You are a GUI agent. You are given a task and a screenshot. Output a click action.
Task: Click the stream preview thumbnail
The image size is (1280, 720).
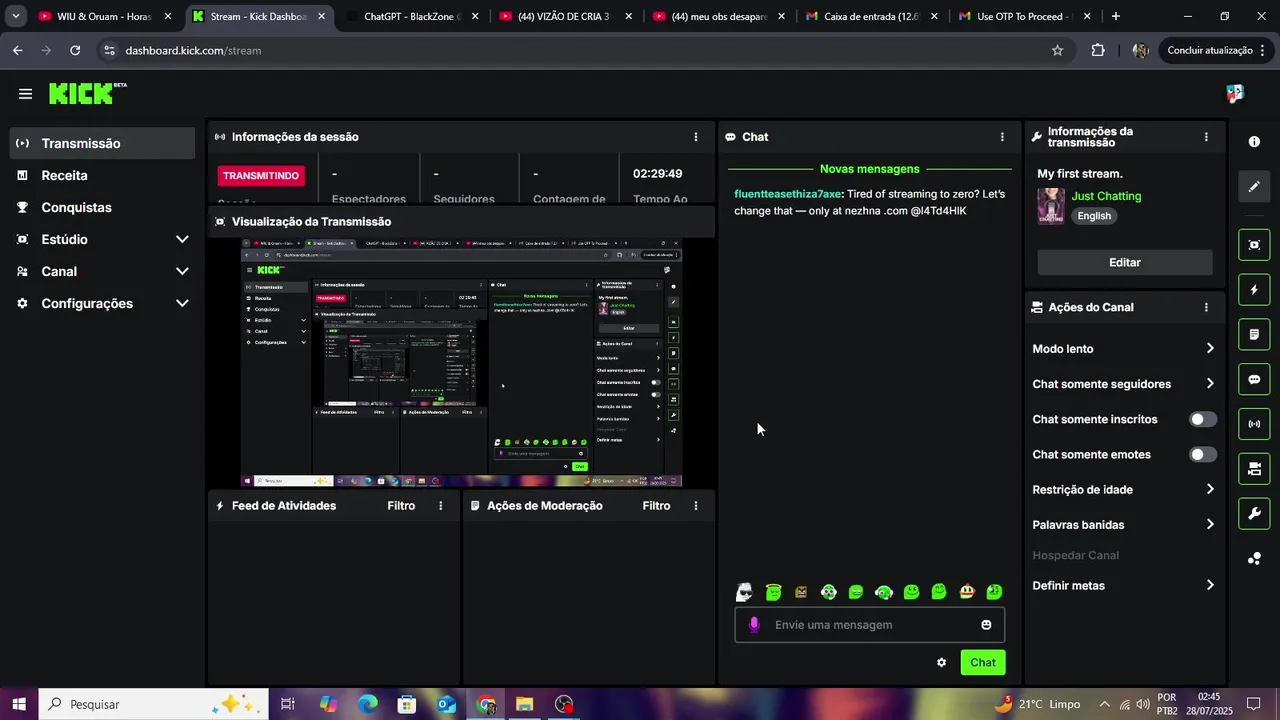pyautogui.click(x=461, y=363)
